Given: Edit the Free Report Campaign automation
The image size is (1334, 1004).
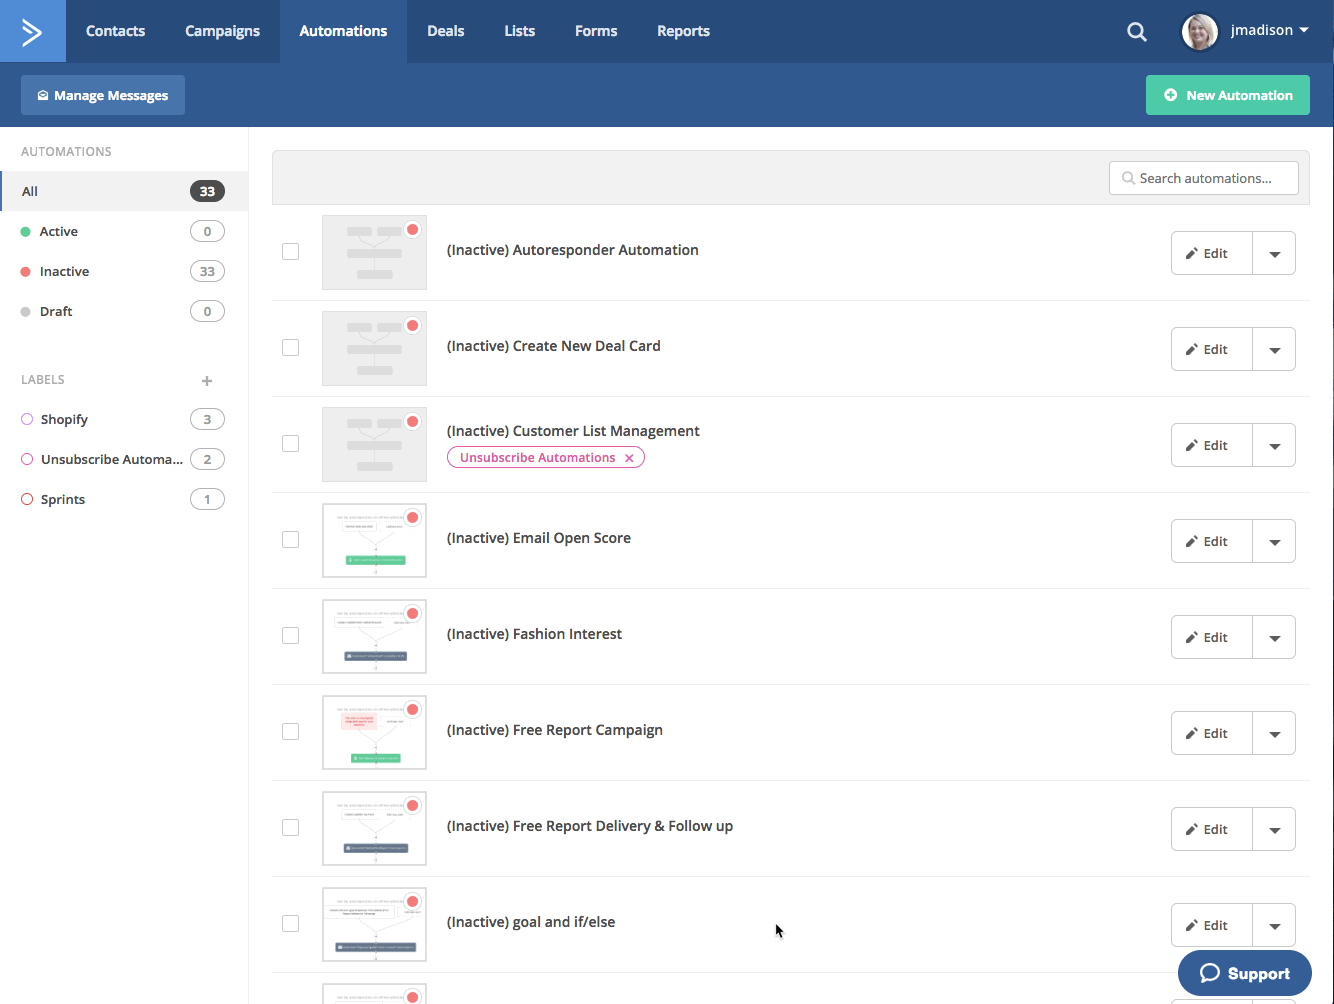Looking at the screenshot, I should coord(1212,733).
